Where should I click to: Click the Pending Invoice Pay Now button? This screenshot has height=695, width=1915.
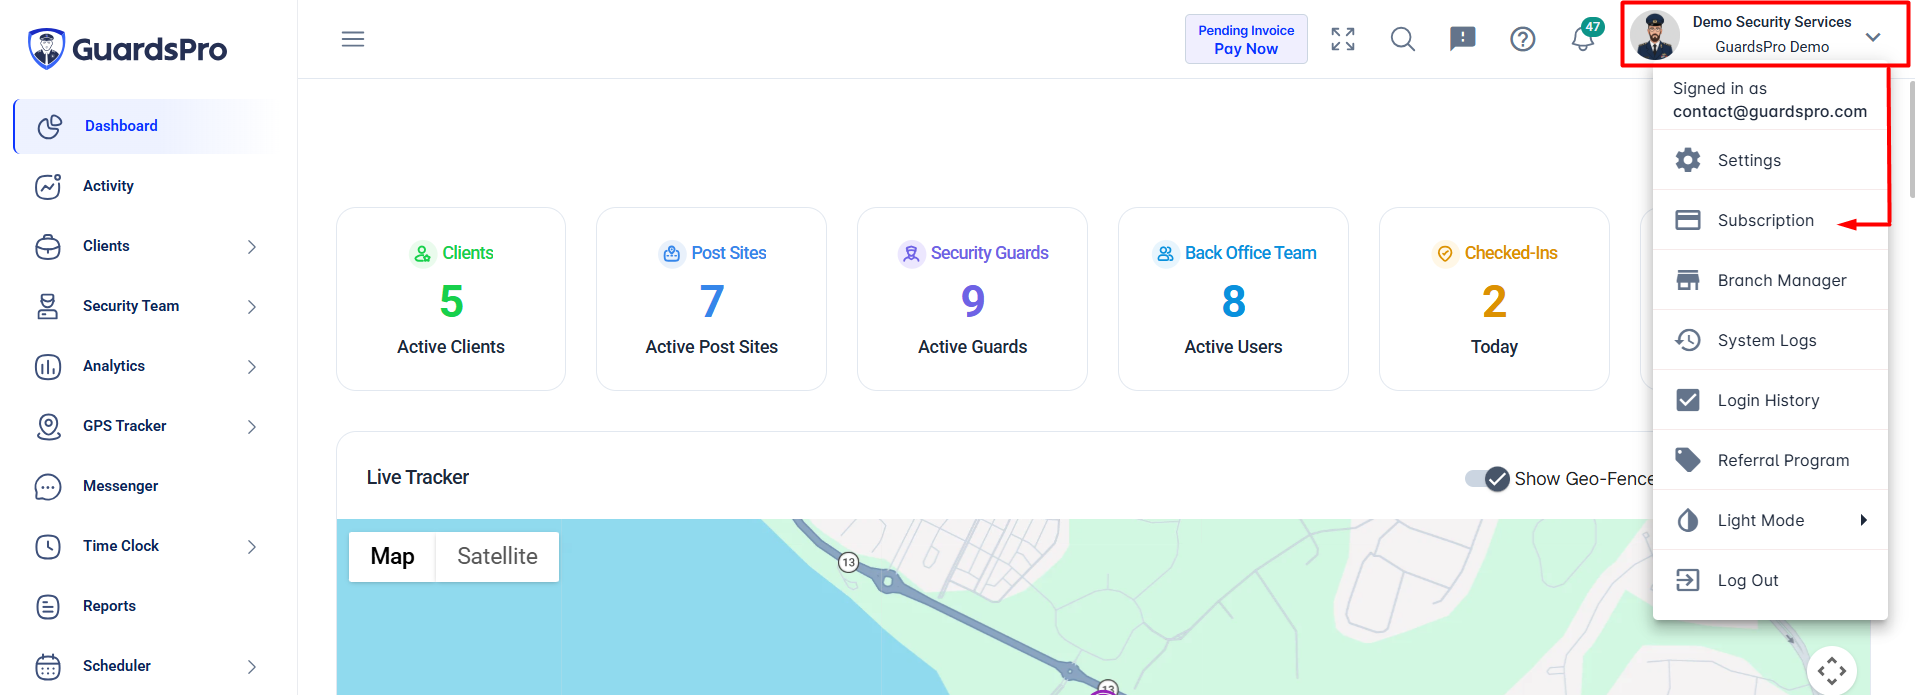[x=1246, y=39]
